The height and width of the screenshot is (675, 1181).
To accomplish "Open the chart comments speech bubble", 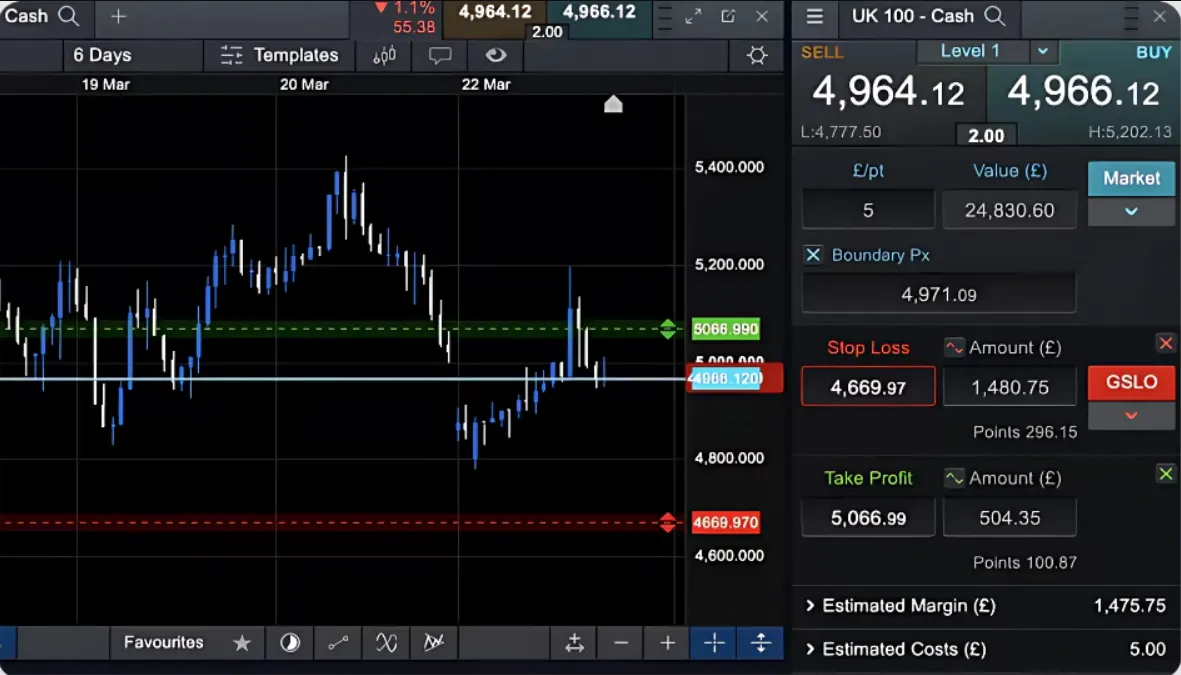I will pyautogui.click(x=440, y=55).
